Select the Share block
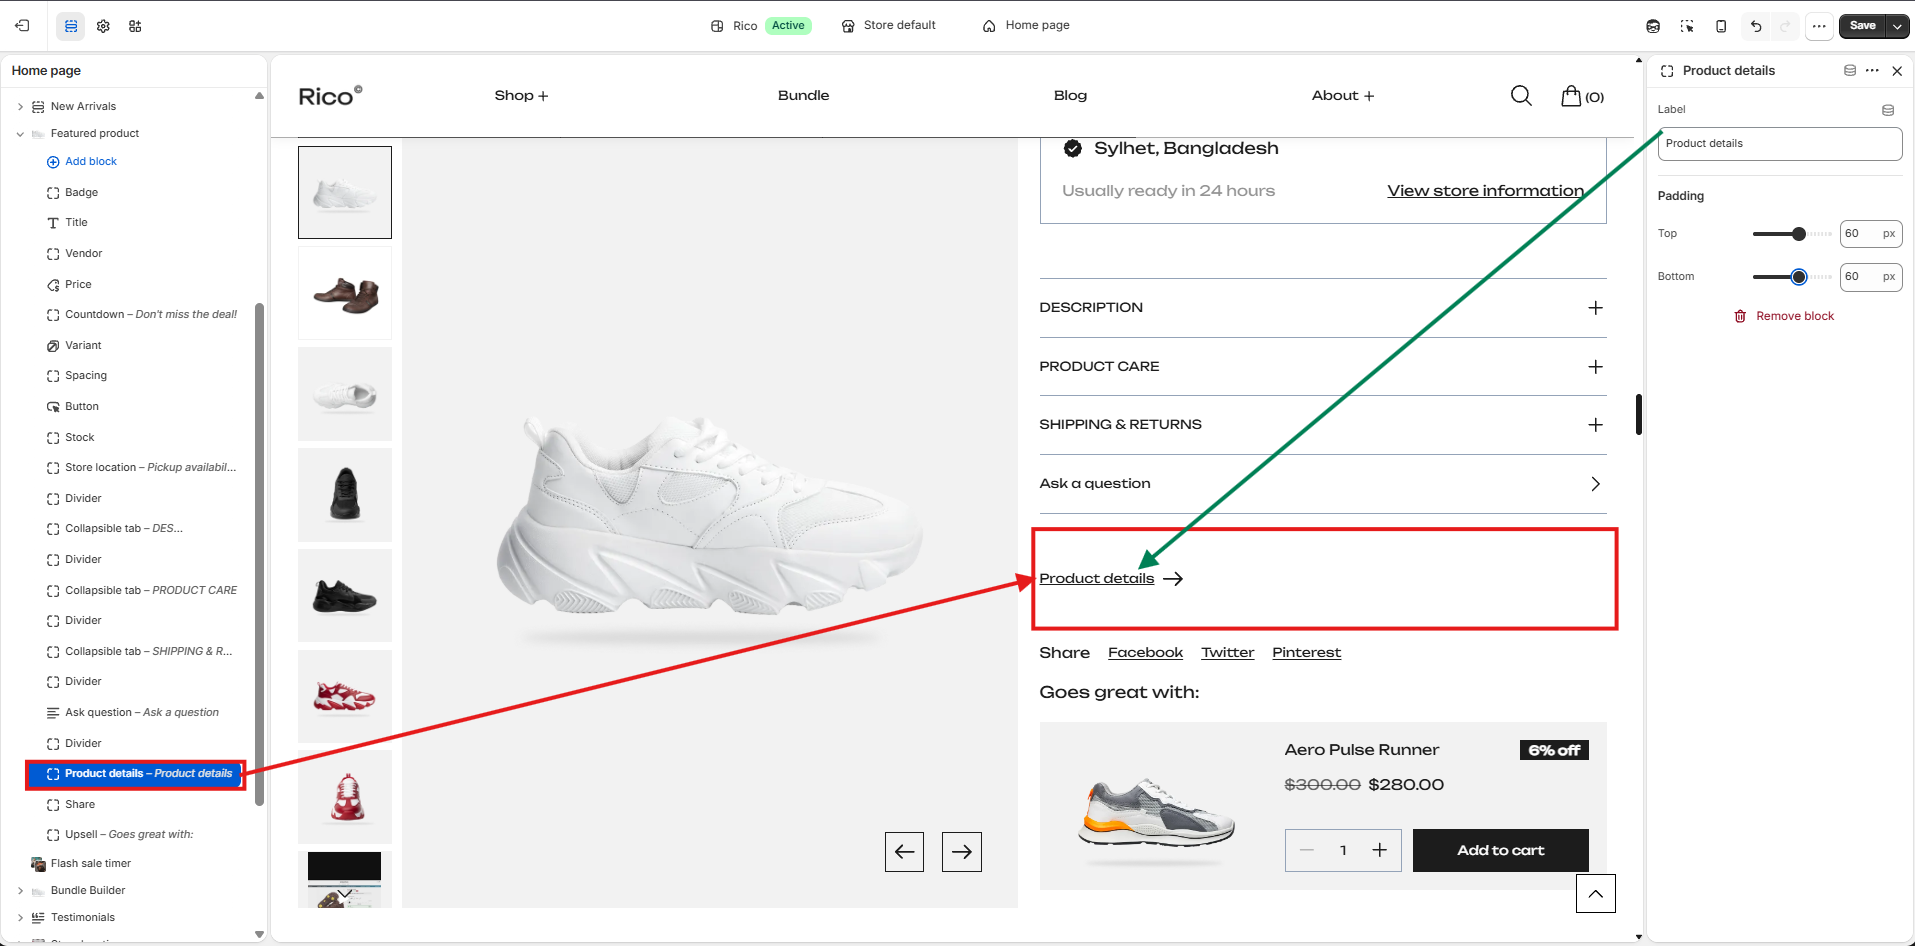 [80, 805]
